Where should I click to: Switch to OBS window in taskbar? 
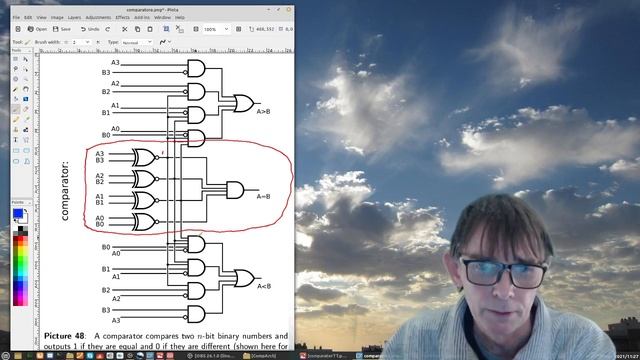pos(211,356)
